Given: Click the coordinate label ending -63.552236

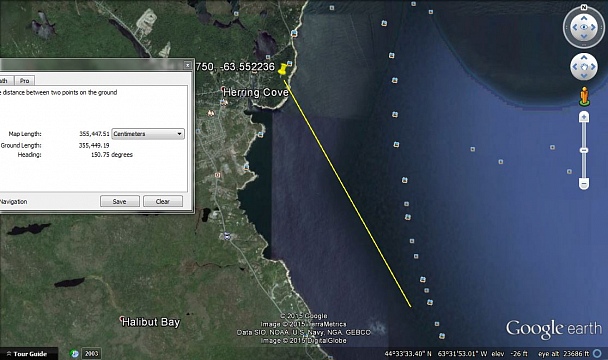Looking at the screenshot, I should coord(235,67).
